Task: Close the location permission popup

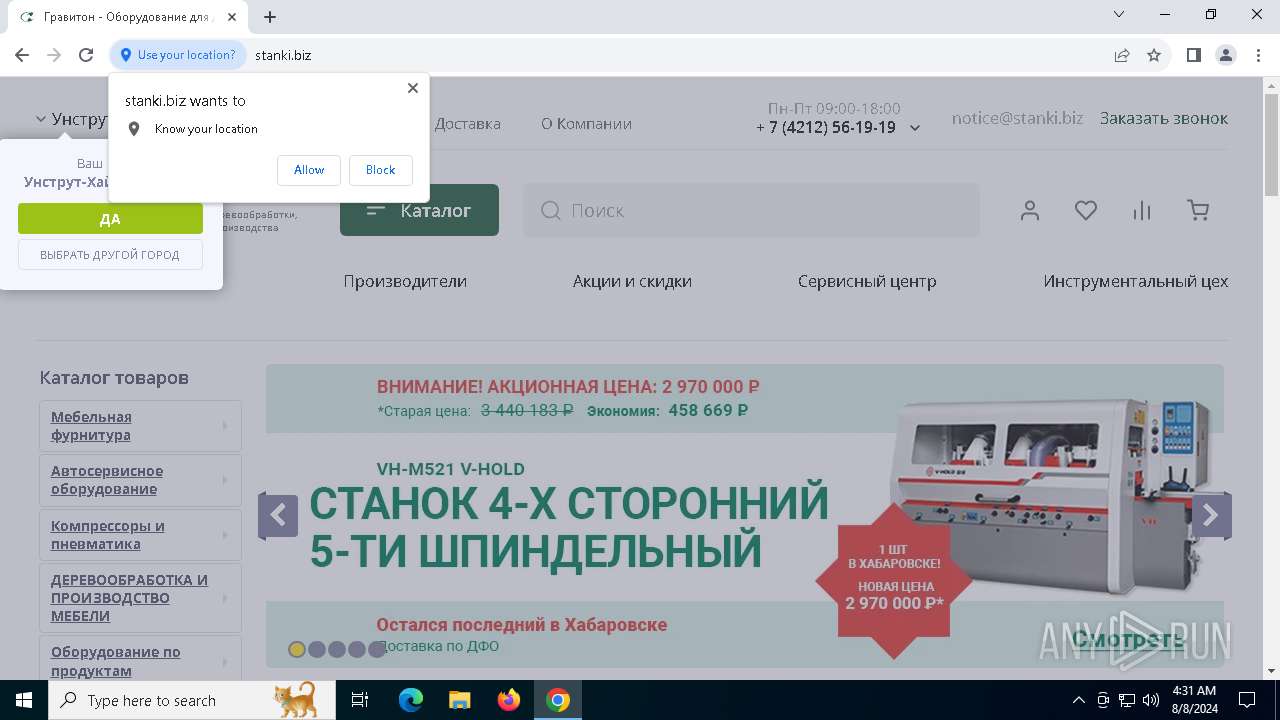Action: (x=413, y=88)
